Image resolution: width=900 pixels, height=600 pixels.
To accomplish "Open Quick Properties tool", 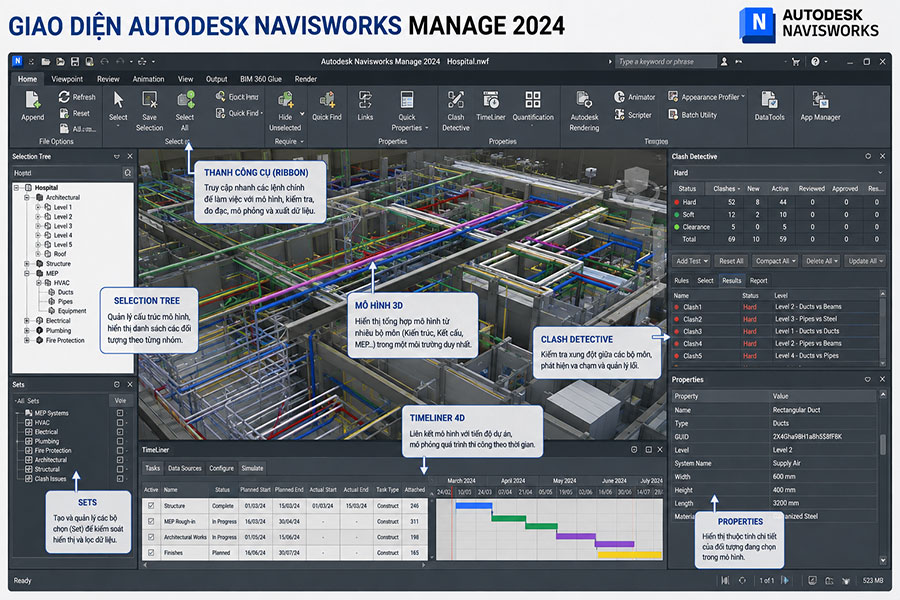I will click(407, 110).
